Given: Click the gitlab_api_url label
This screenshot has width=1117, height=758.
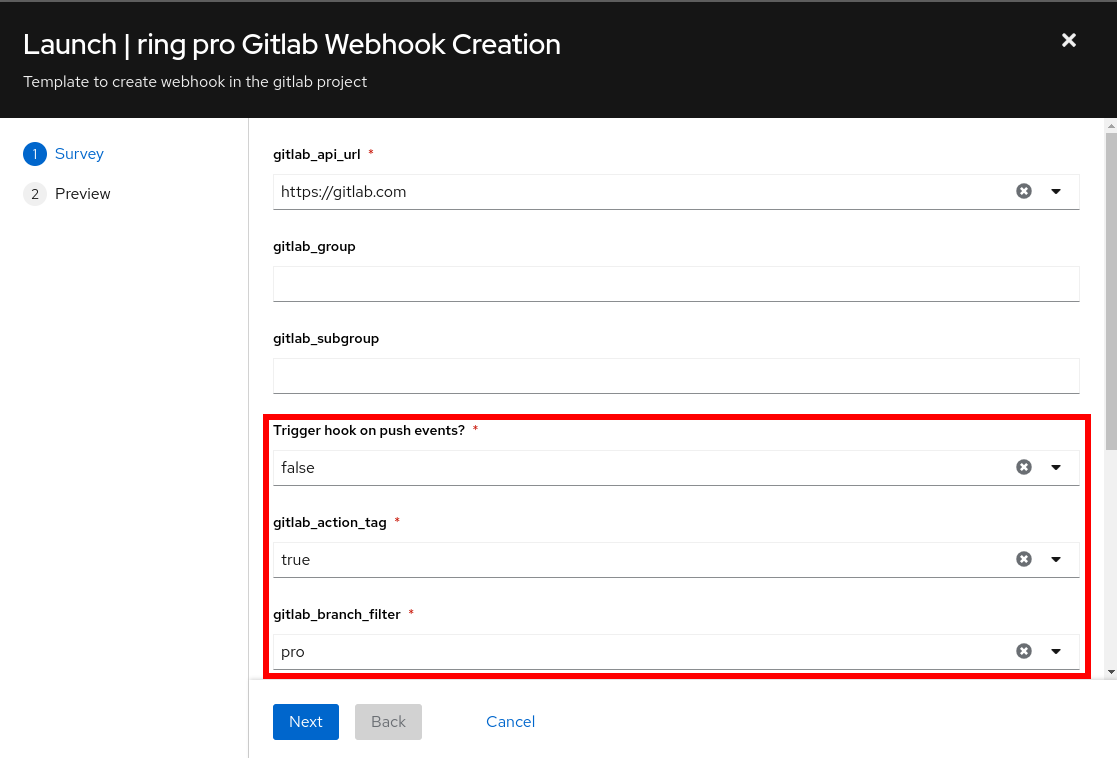Looking at the screenshot, I should click(317, 155).
